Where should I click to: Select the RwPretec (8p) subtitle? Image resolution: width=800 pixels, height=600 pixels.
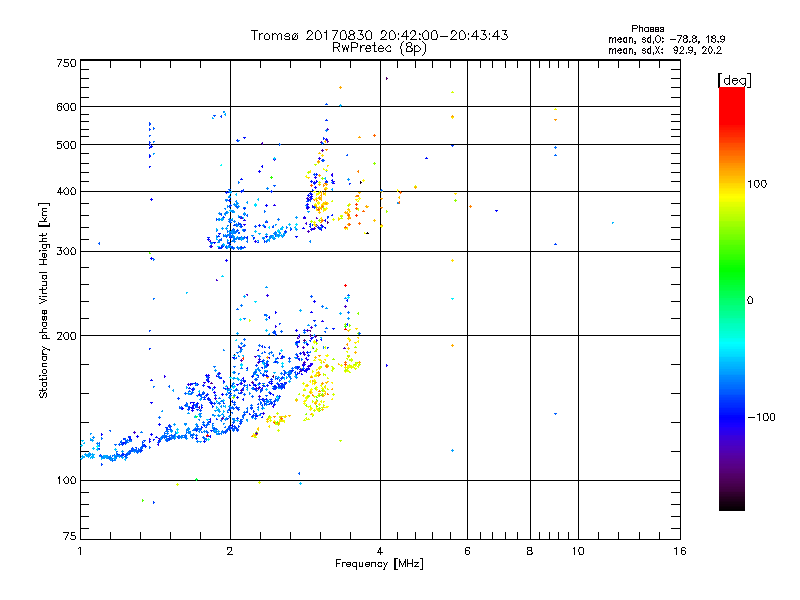[379, 48]
